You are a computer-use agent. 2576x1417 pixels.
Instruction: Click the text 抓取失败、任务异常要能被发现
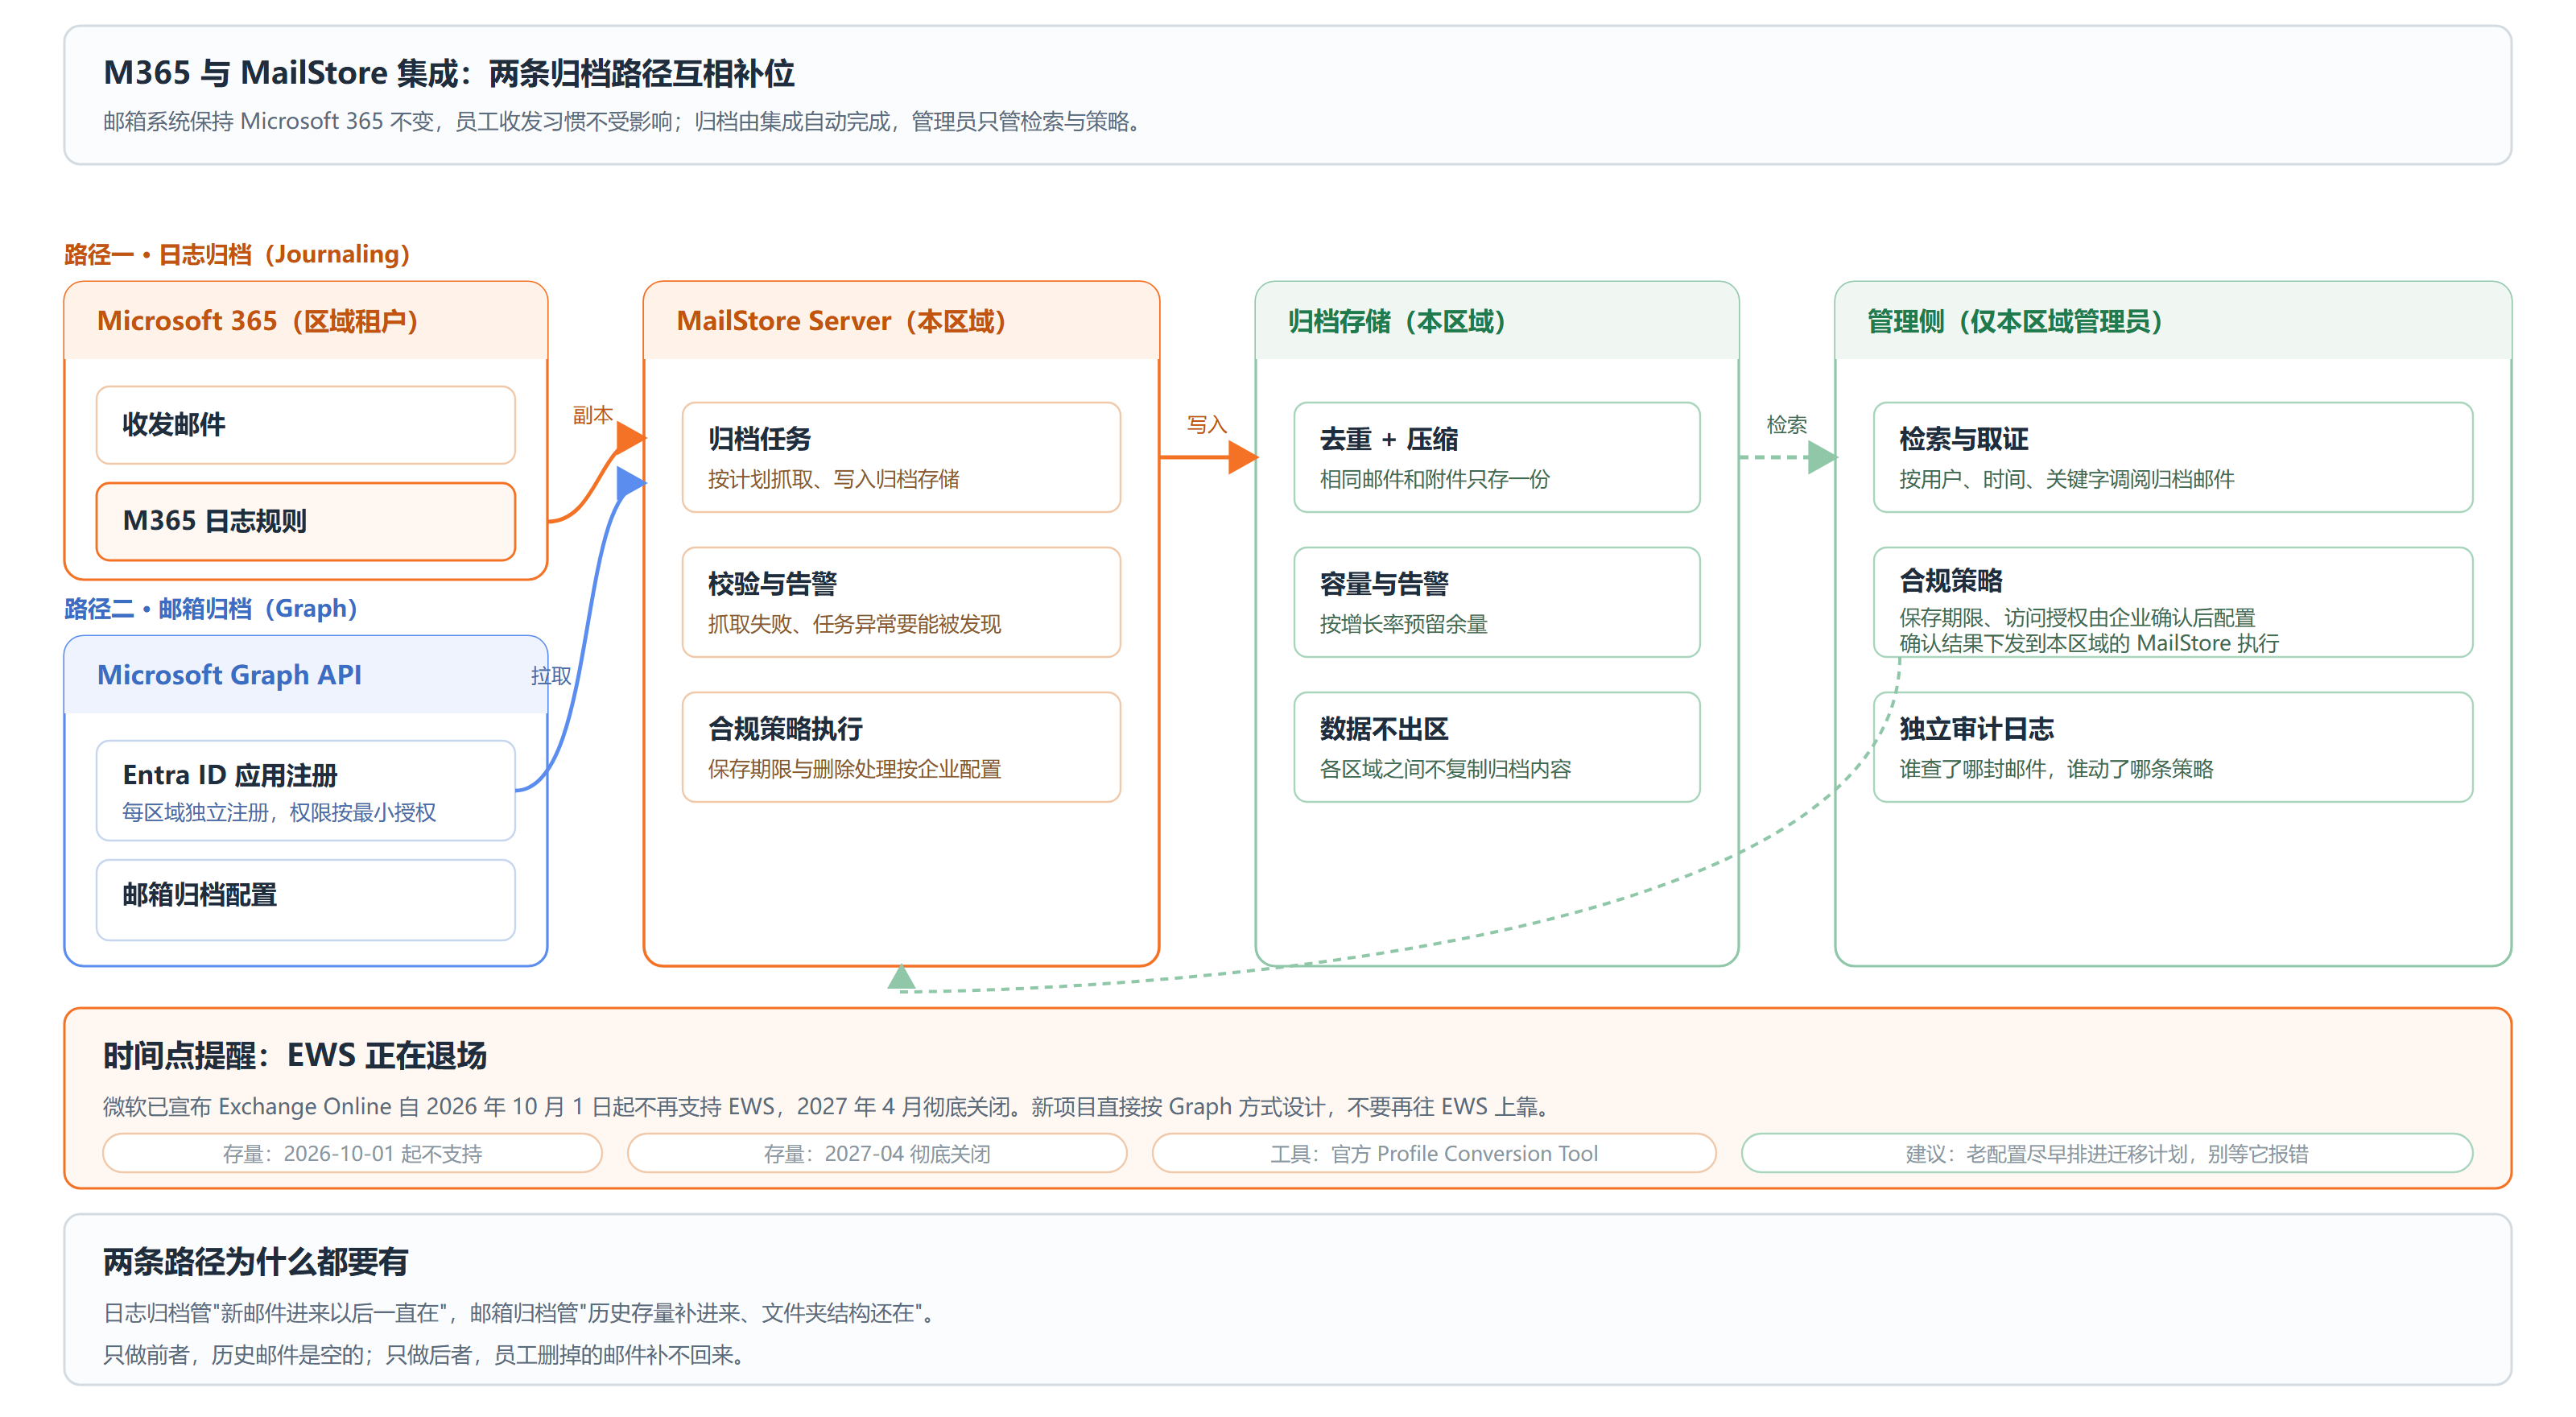pos(854,624)
